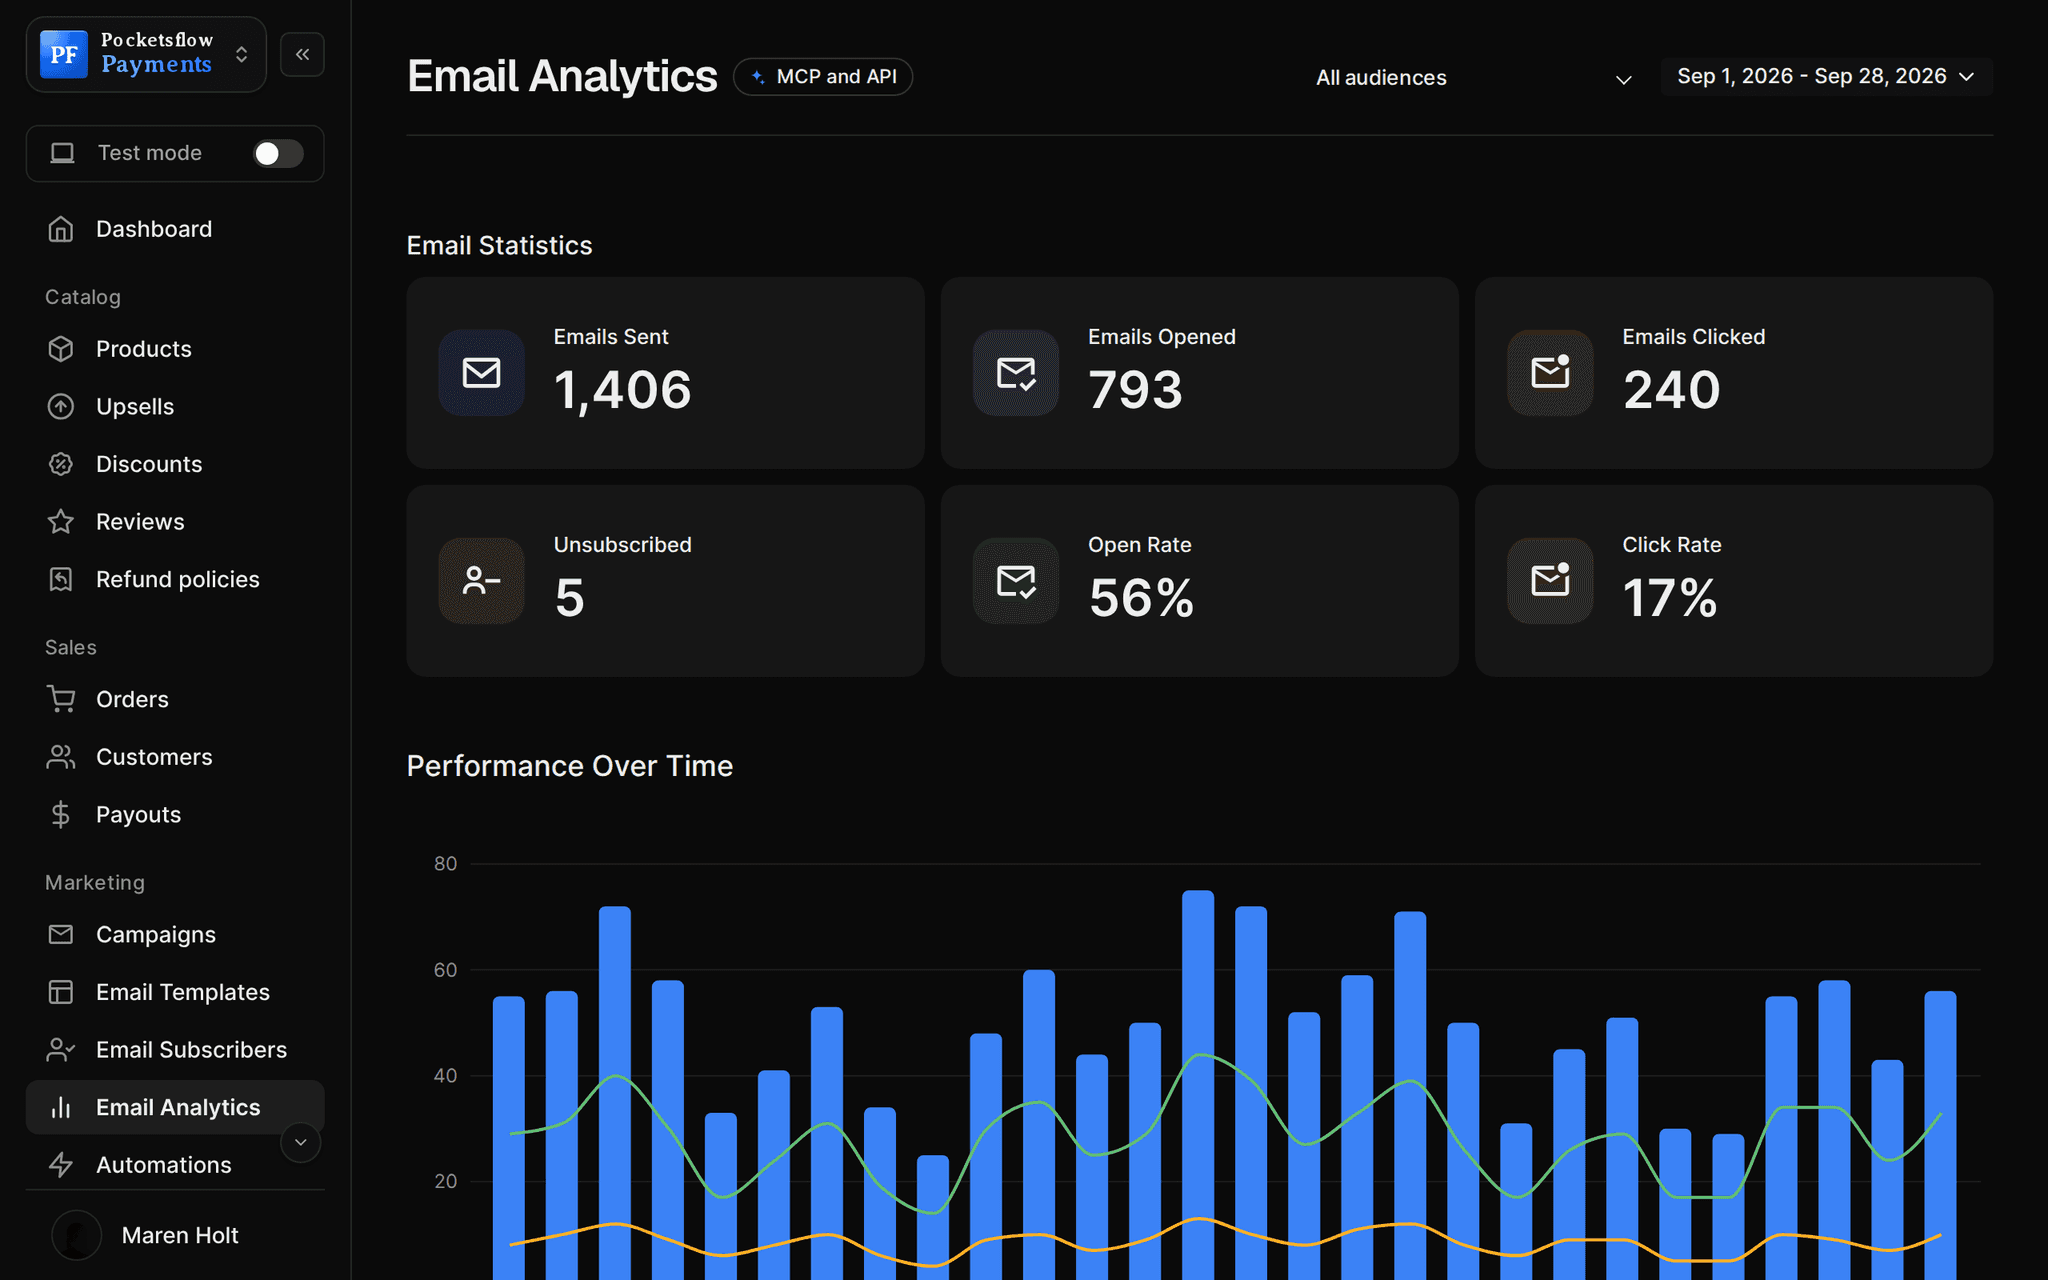Viewport: 2048px width, 1280px height.
Task: Click the Payouts dollar icon
Action: [61, 815]
